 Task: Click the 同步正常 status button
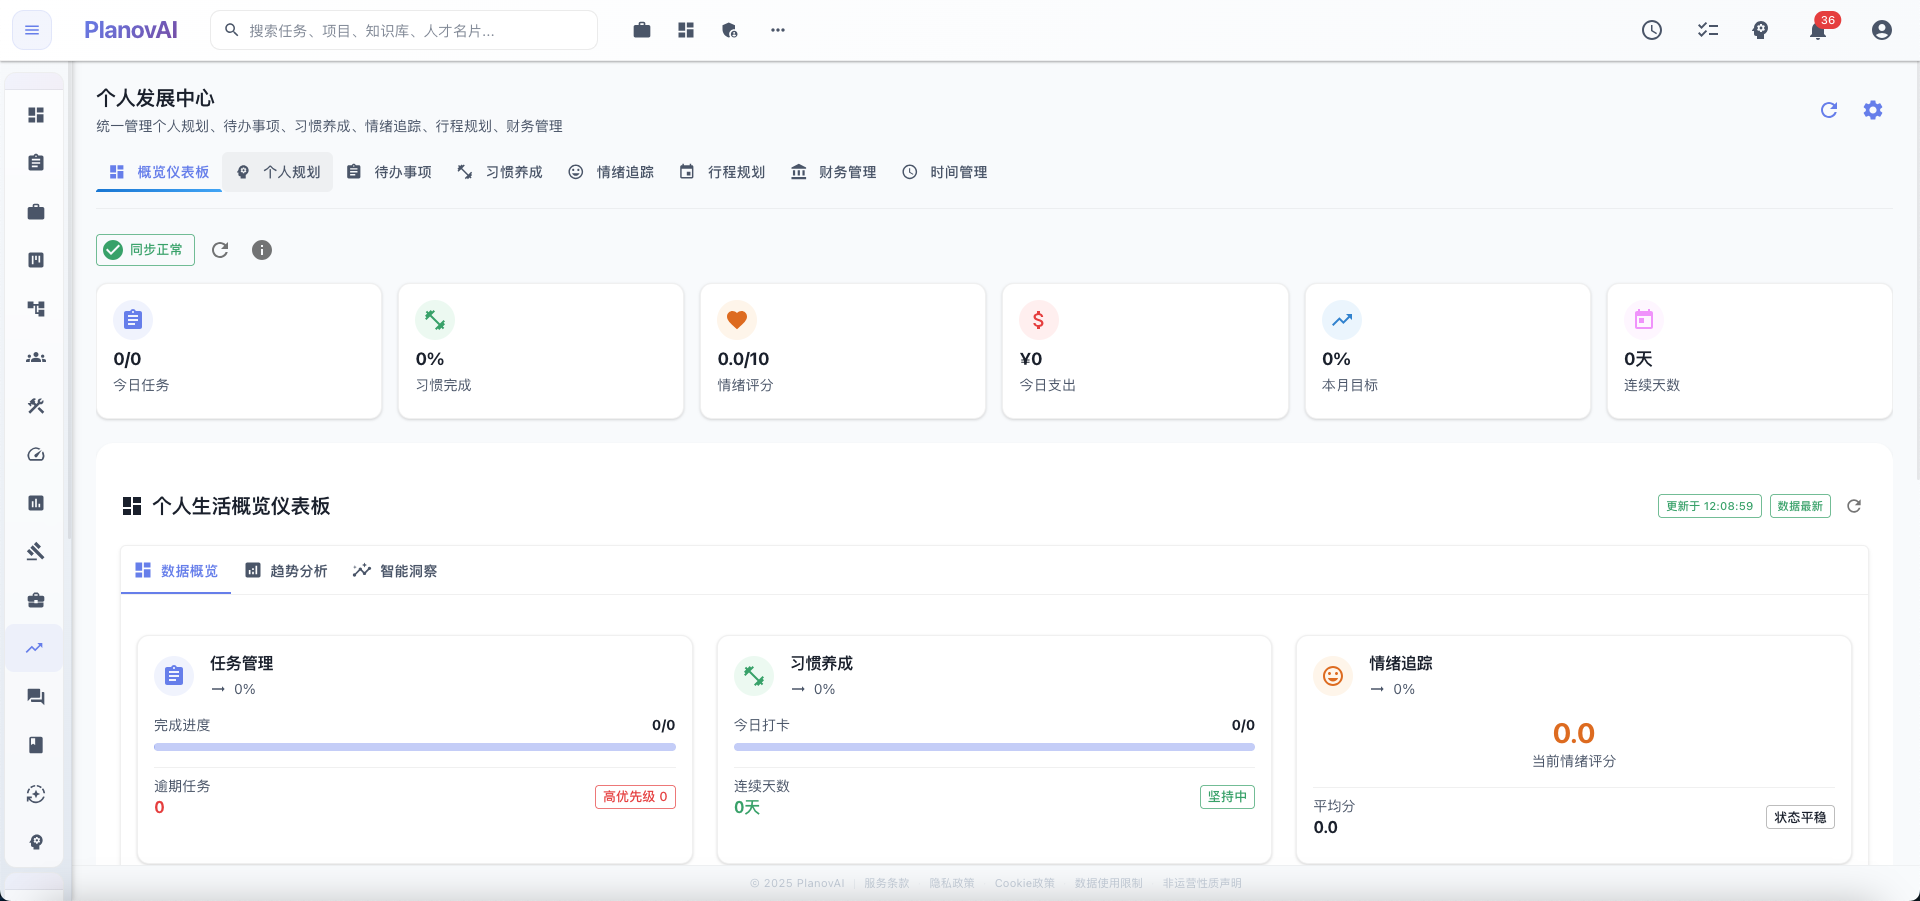point(146,250)
